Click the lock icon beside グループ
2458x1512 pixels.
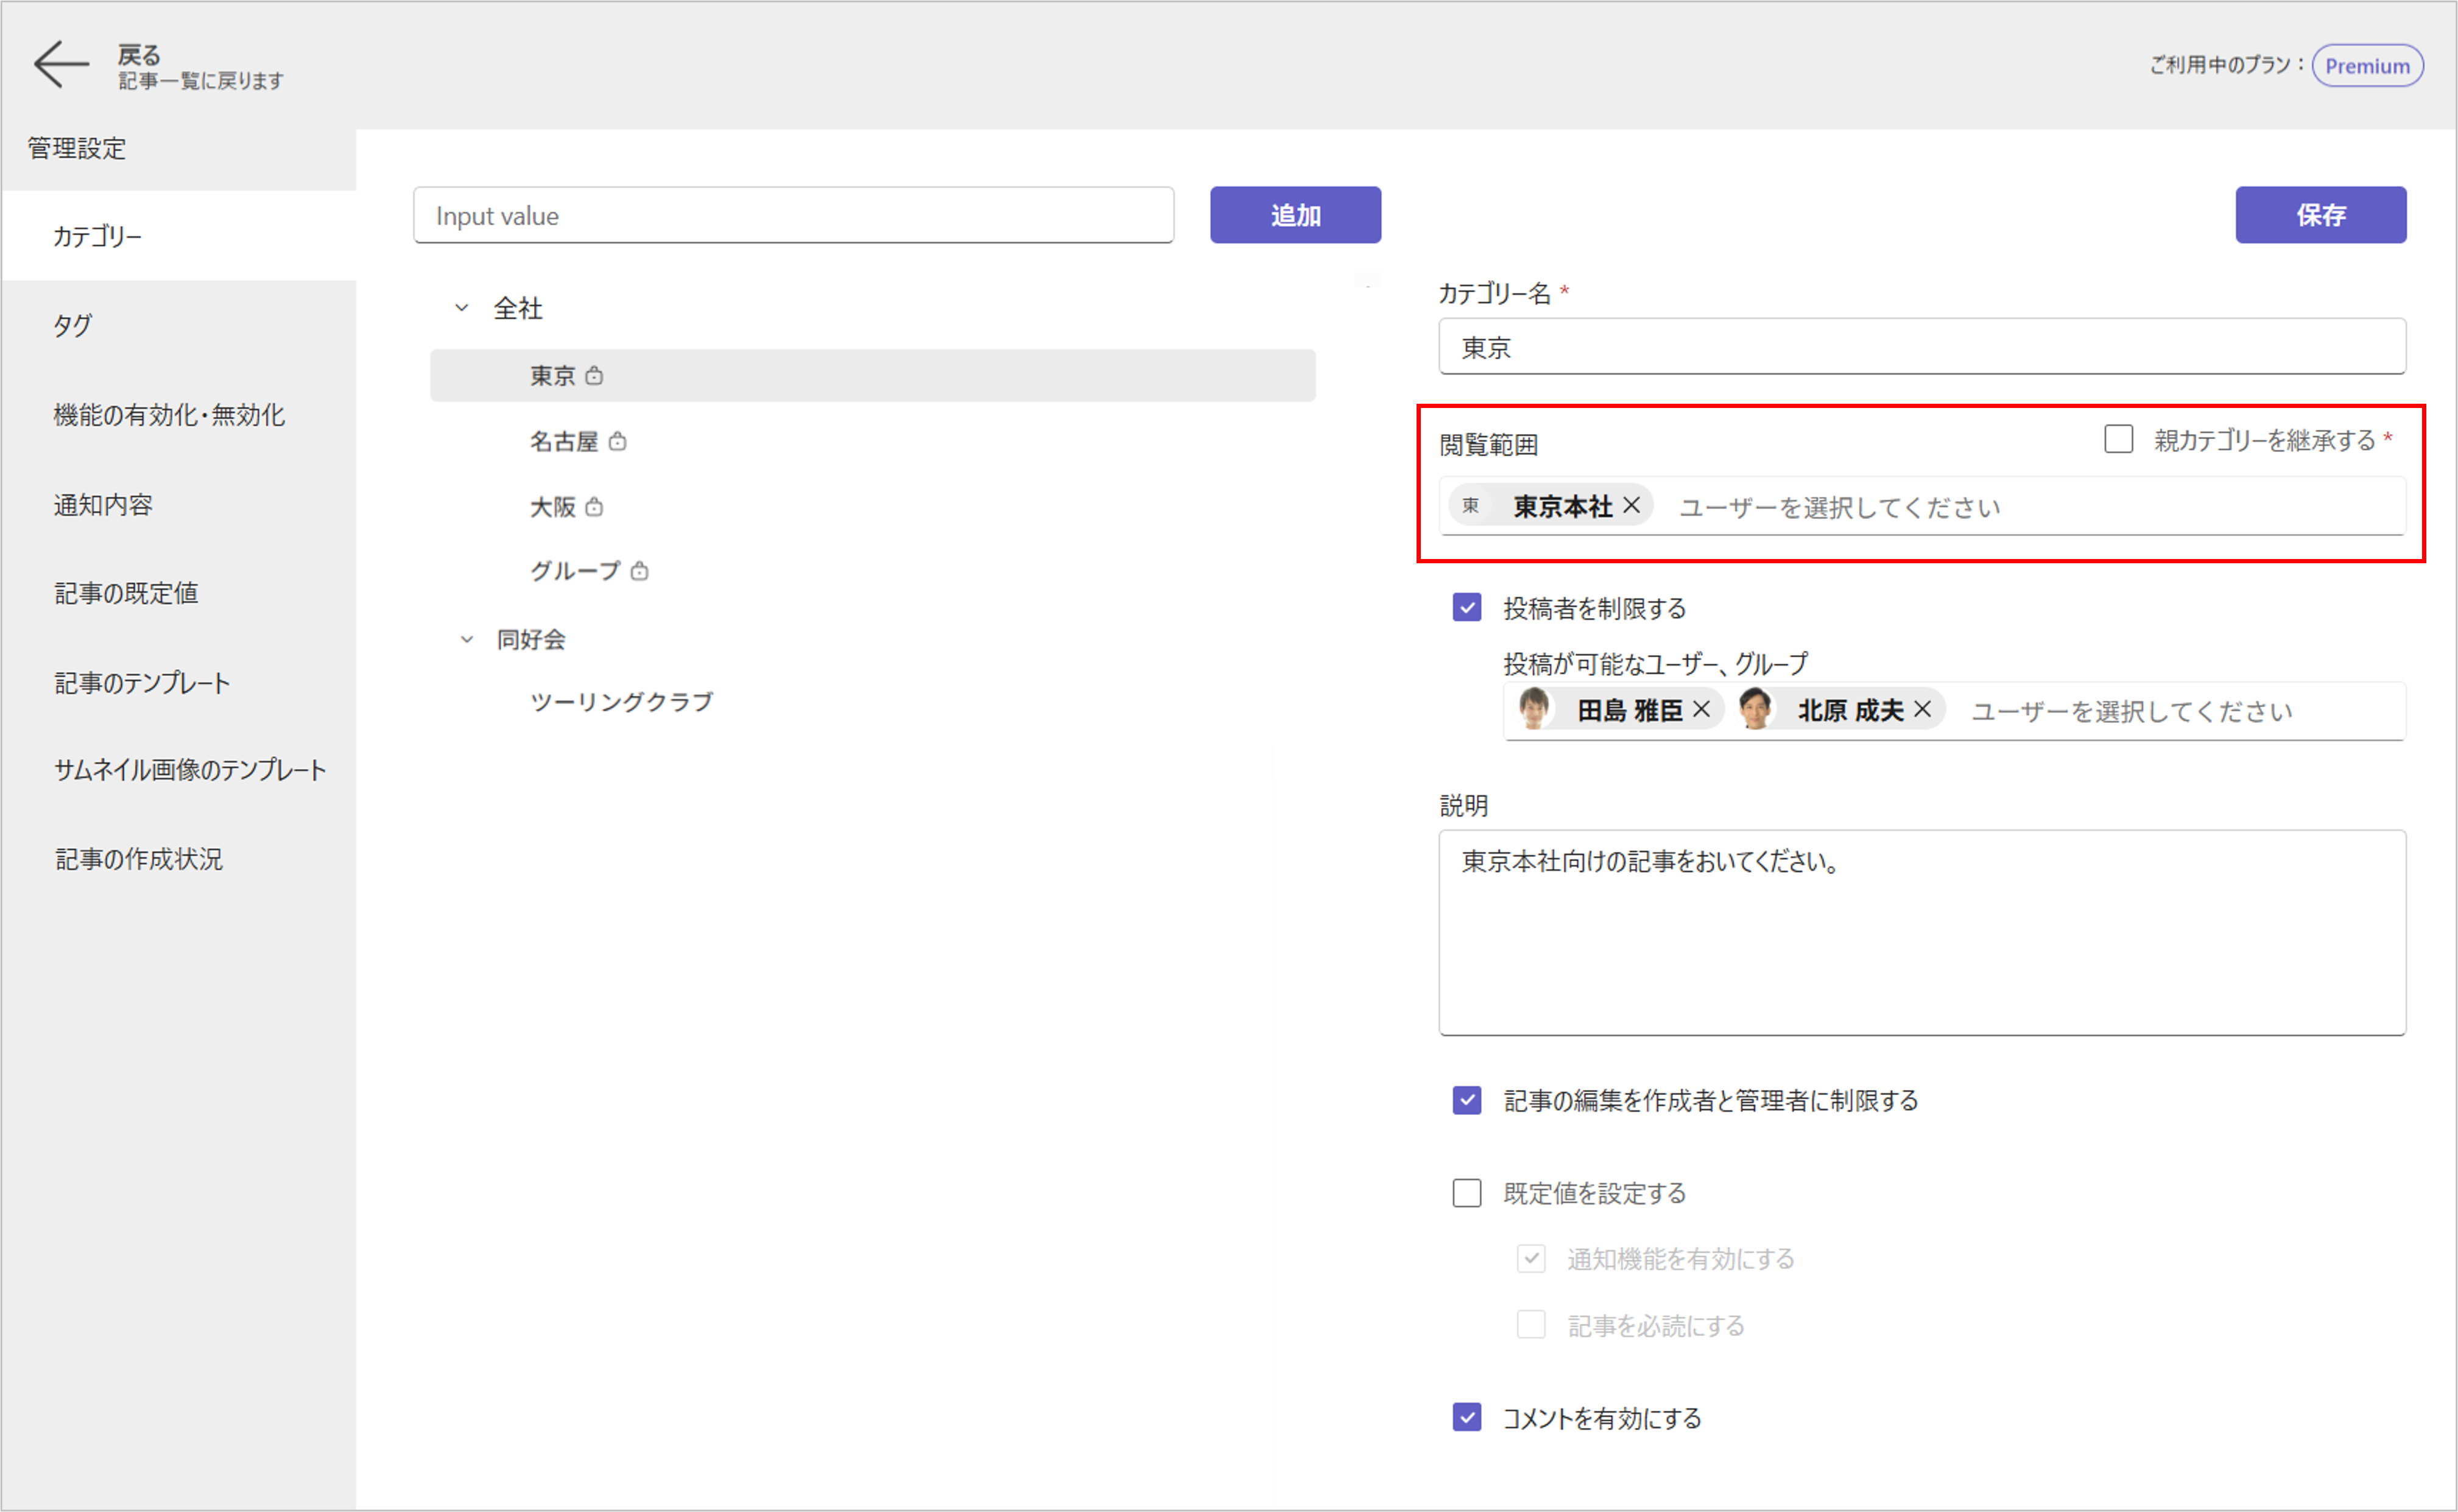pyautogui.click(x=640, y=571)
